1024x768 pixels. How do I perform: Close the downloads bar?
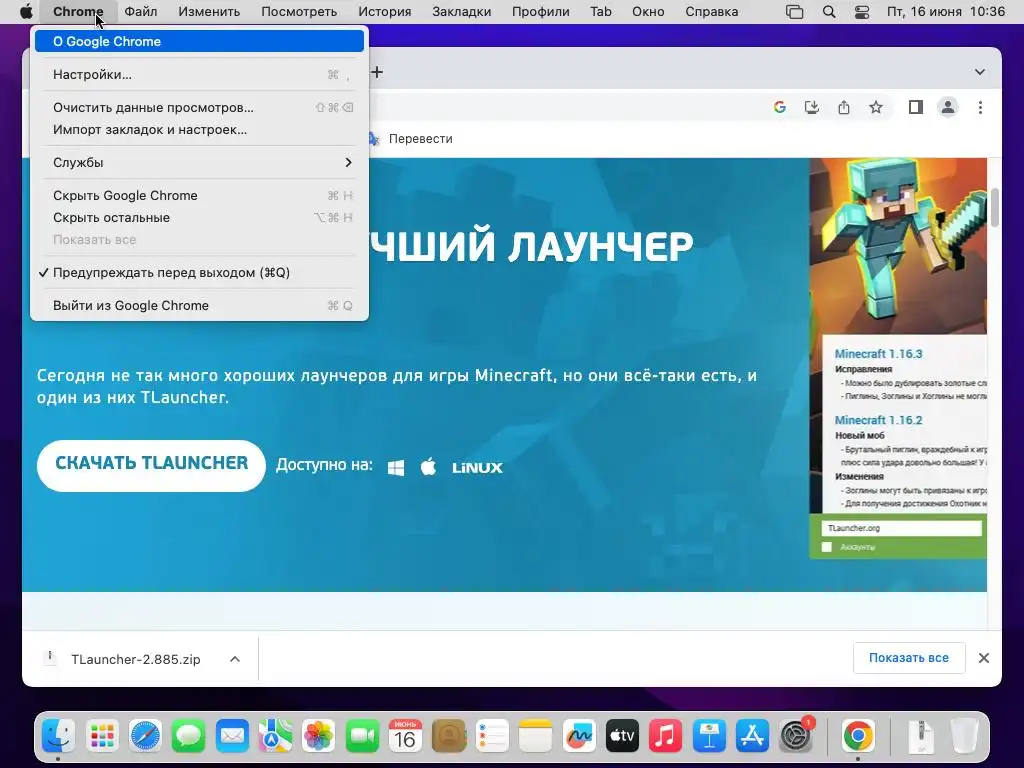tap(984, 658)
